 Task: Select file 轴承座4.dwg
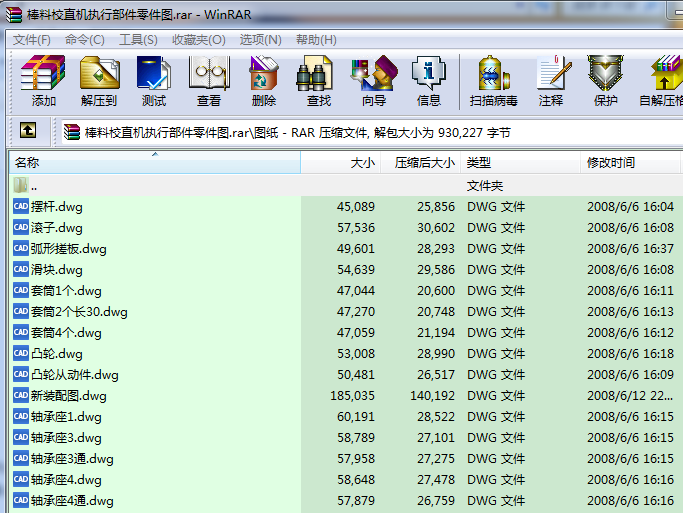tap(66, 479)
